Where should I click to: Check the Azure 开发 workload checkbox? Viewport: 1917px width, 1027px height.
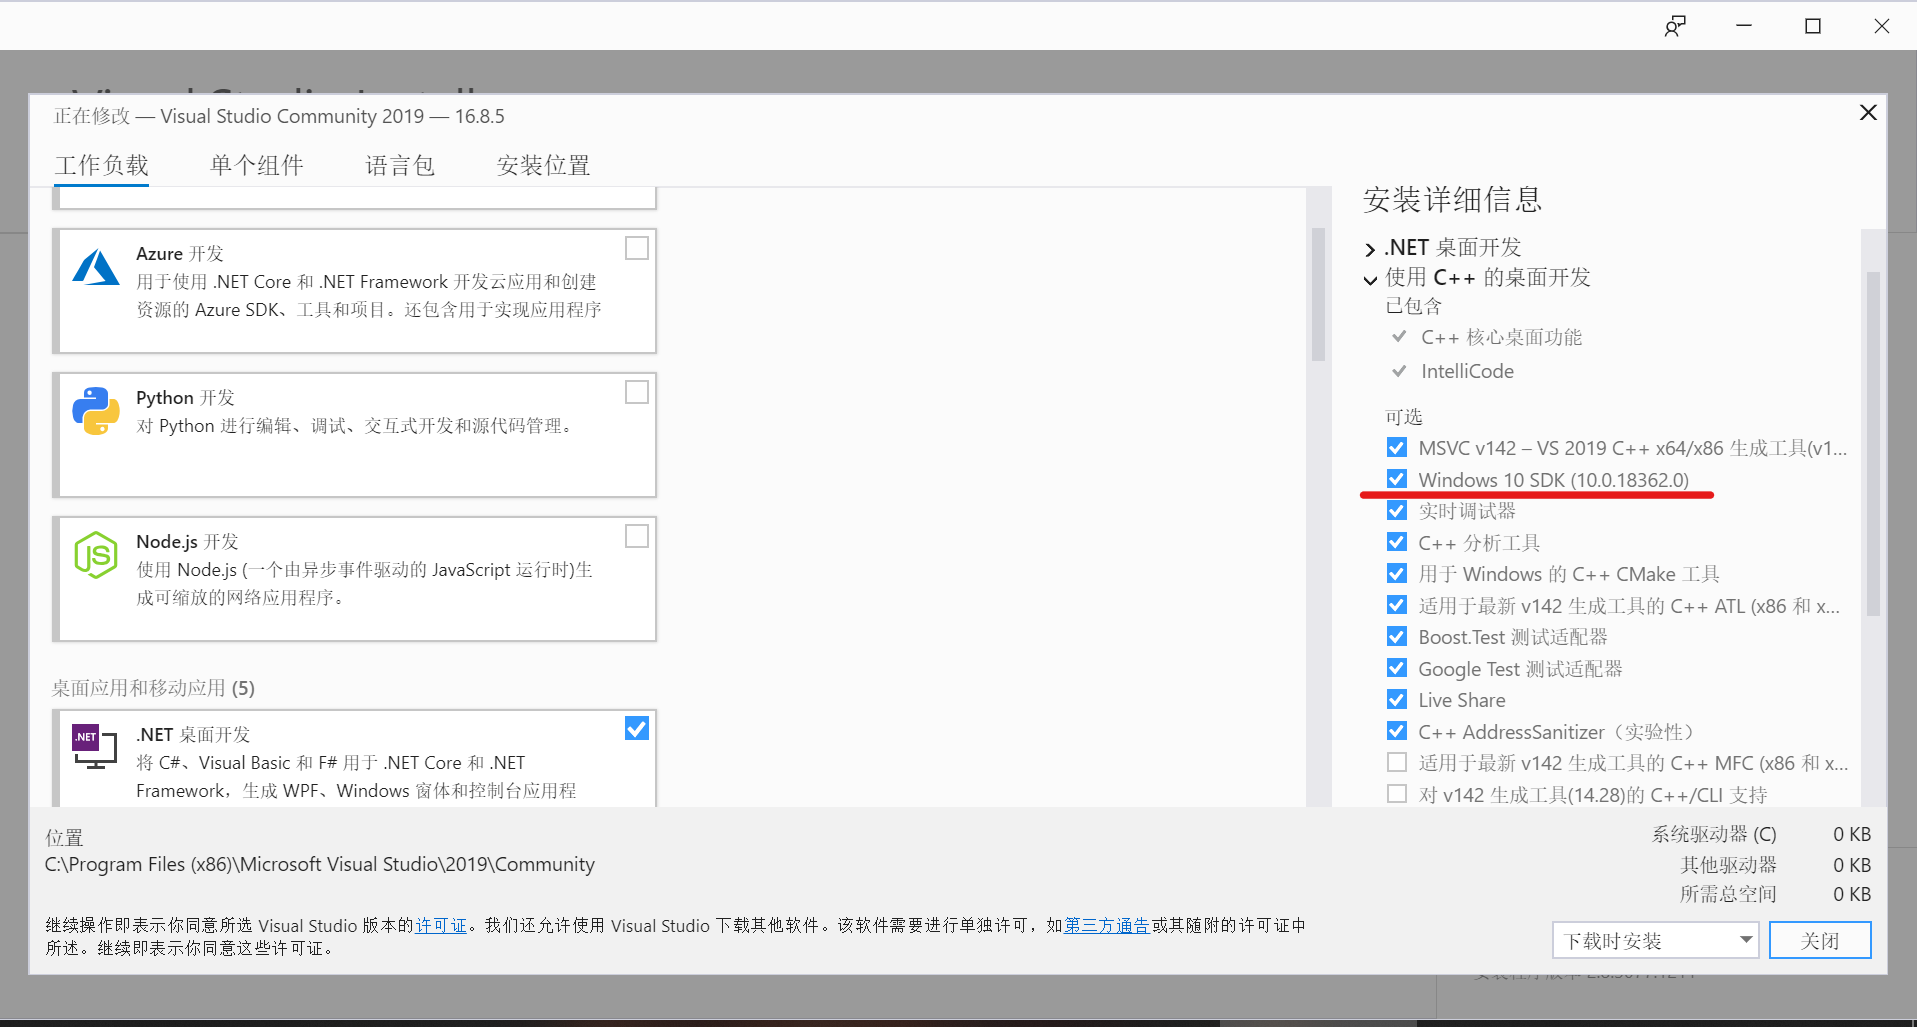(x=637, y=248)
